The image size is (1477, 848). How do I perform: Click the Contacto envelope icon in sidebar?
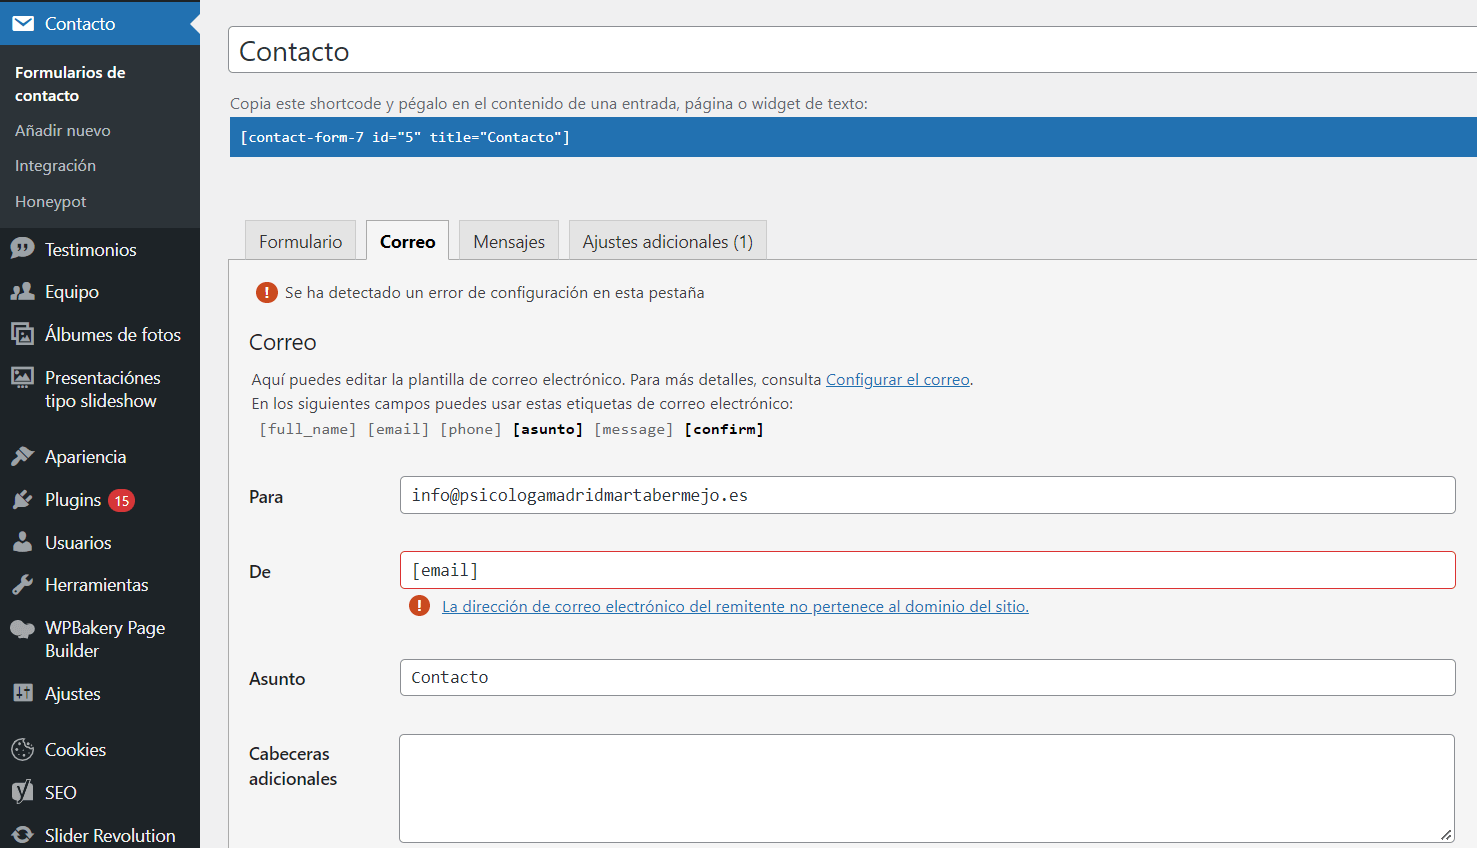pos(23,23)
